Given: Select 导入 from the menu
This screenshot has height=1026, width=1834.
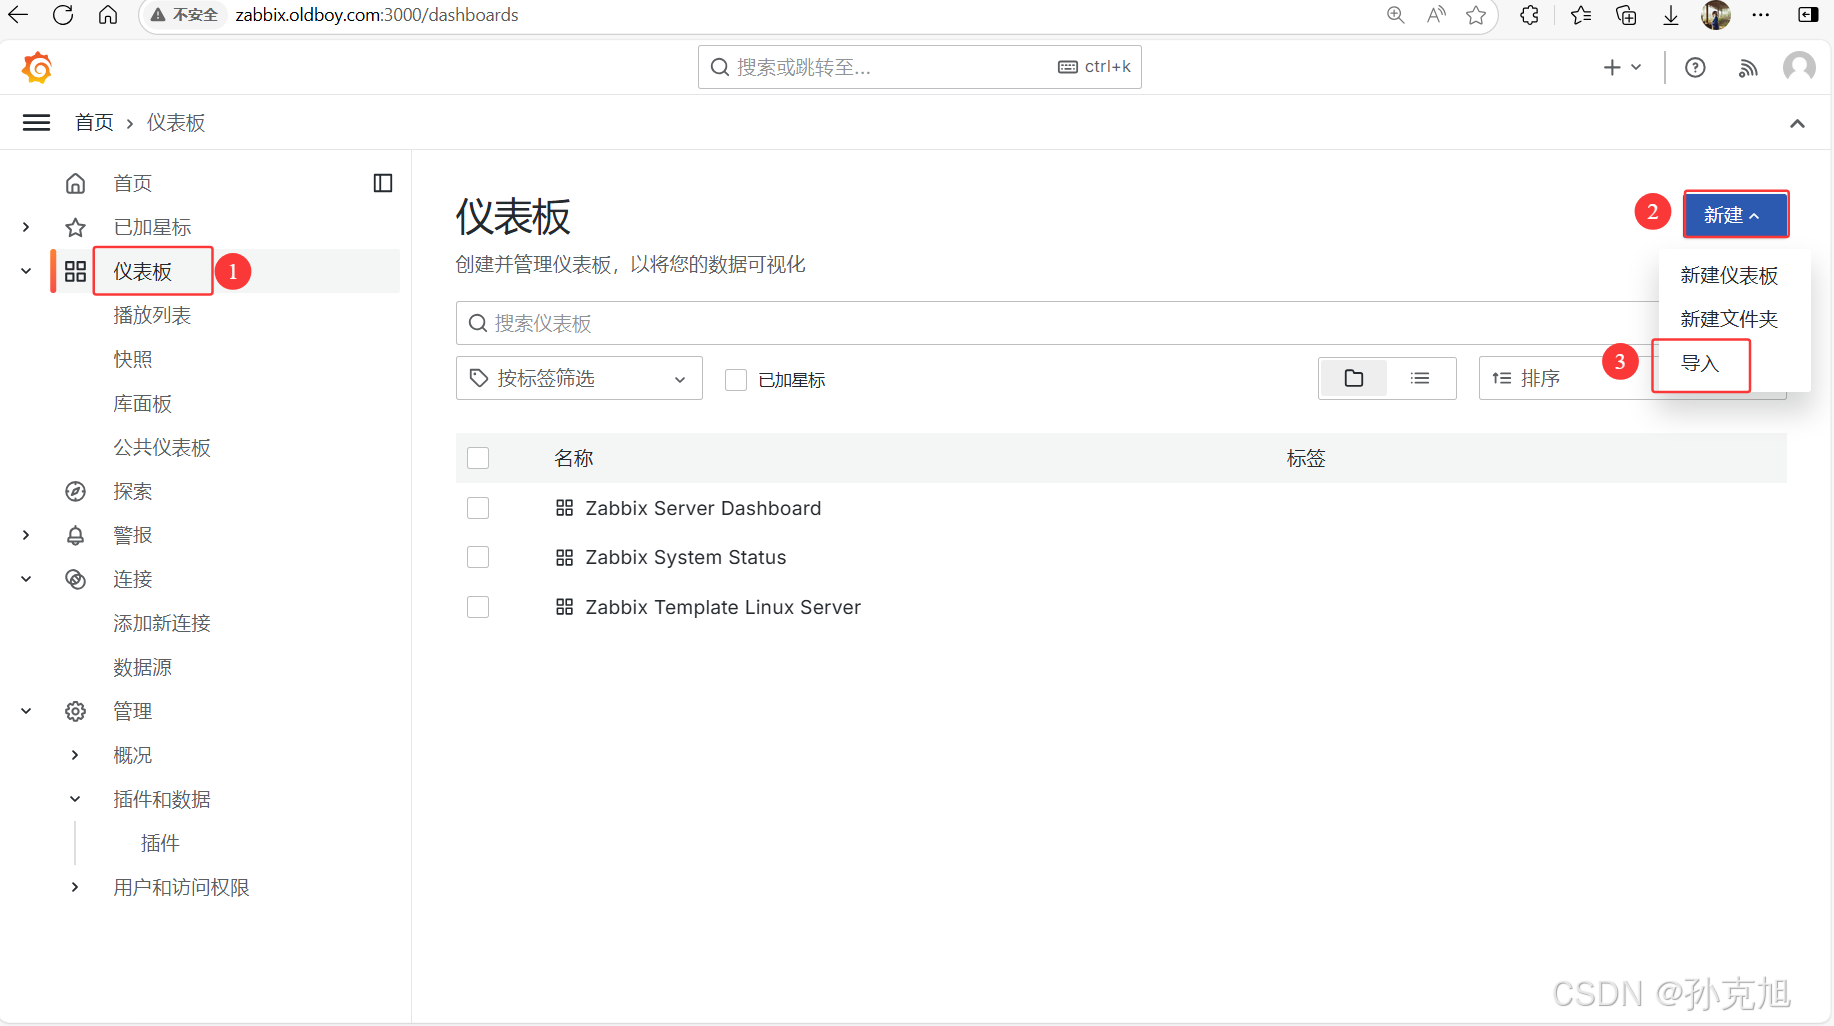Looking at the screenshot, I should 1700,363.
